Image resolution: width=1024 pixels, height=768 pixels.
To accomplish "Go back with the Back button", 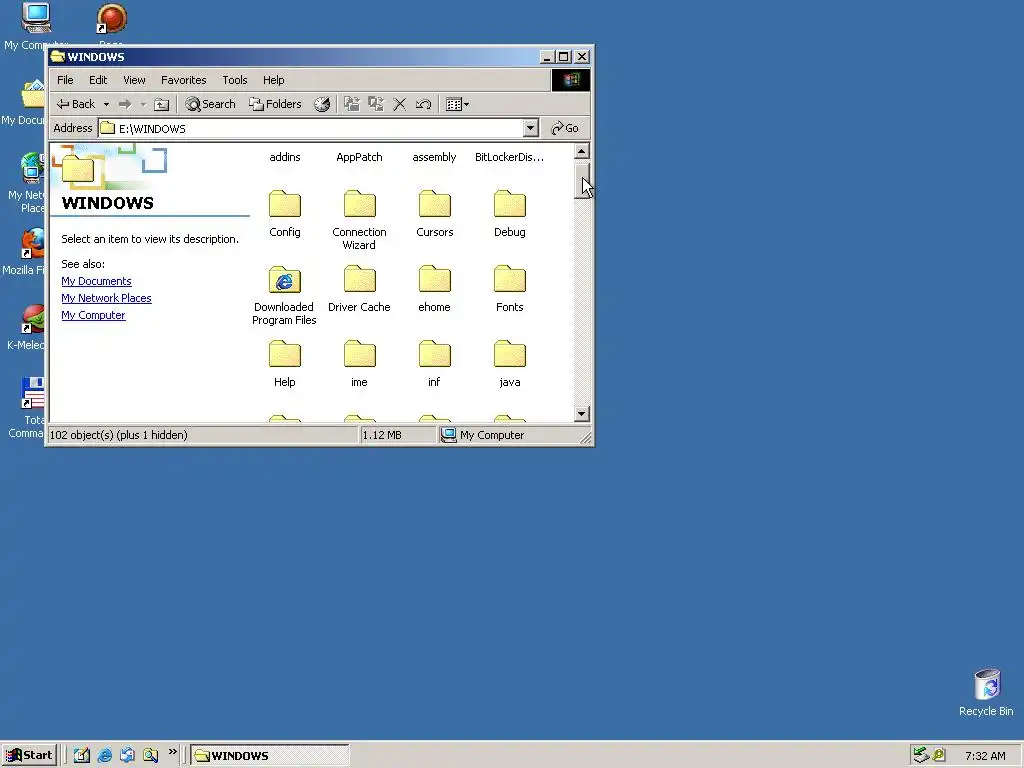I will [76, 104].
